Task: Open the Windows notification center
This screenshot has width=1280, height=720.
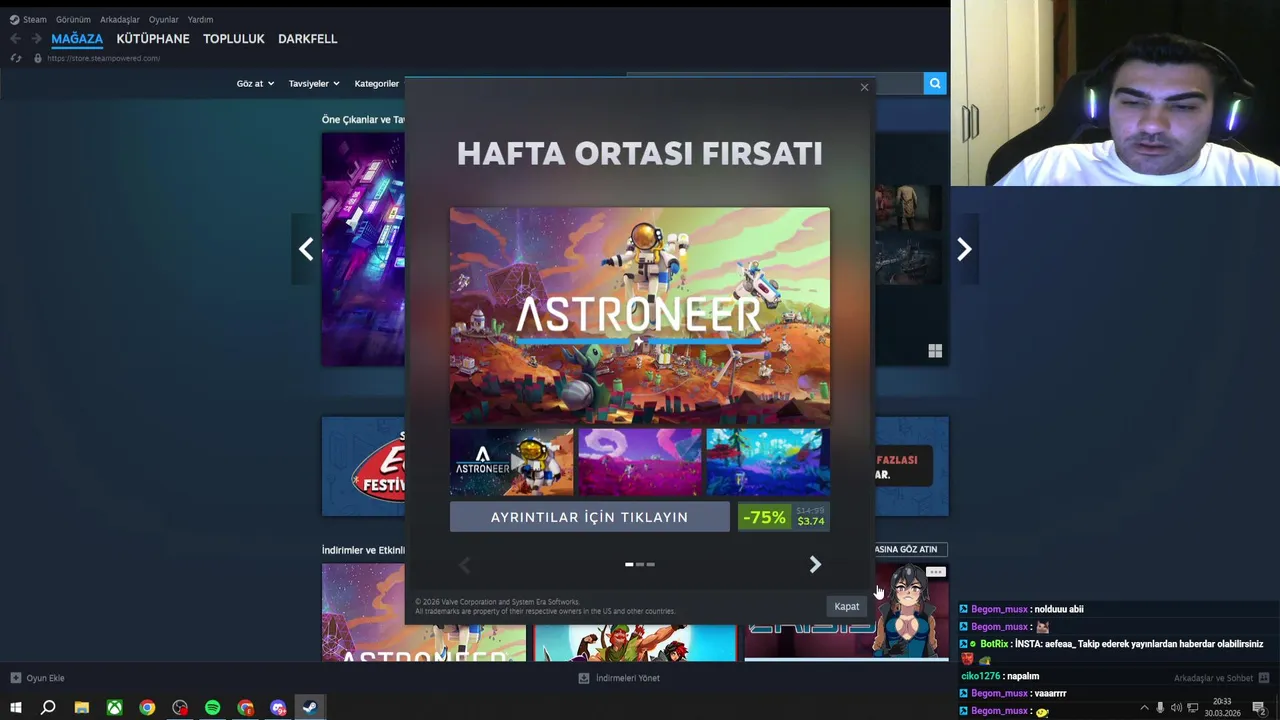Action: coord(1259,708)
